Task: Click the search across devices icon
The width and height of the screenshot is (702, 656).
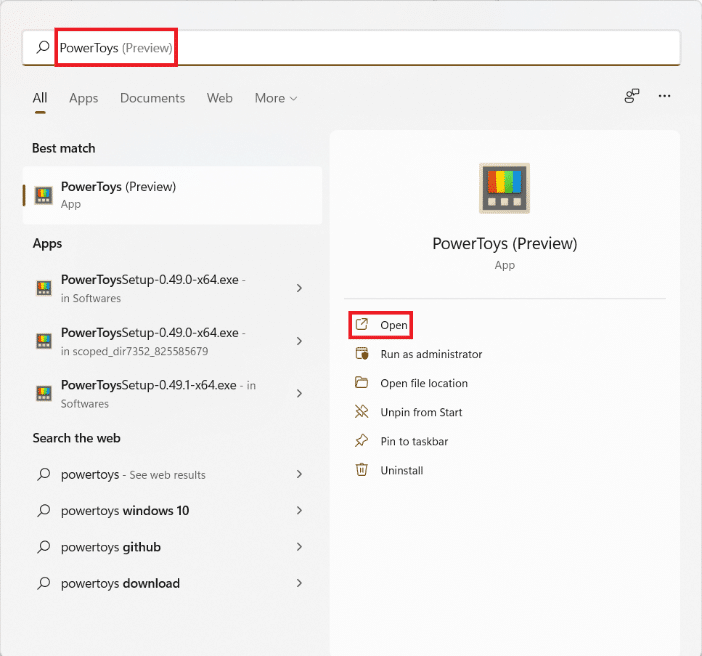Action: pyautogui.click(x=631, y=96)
